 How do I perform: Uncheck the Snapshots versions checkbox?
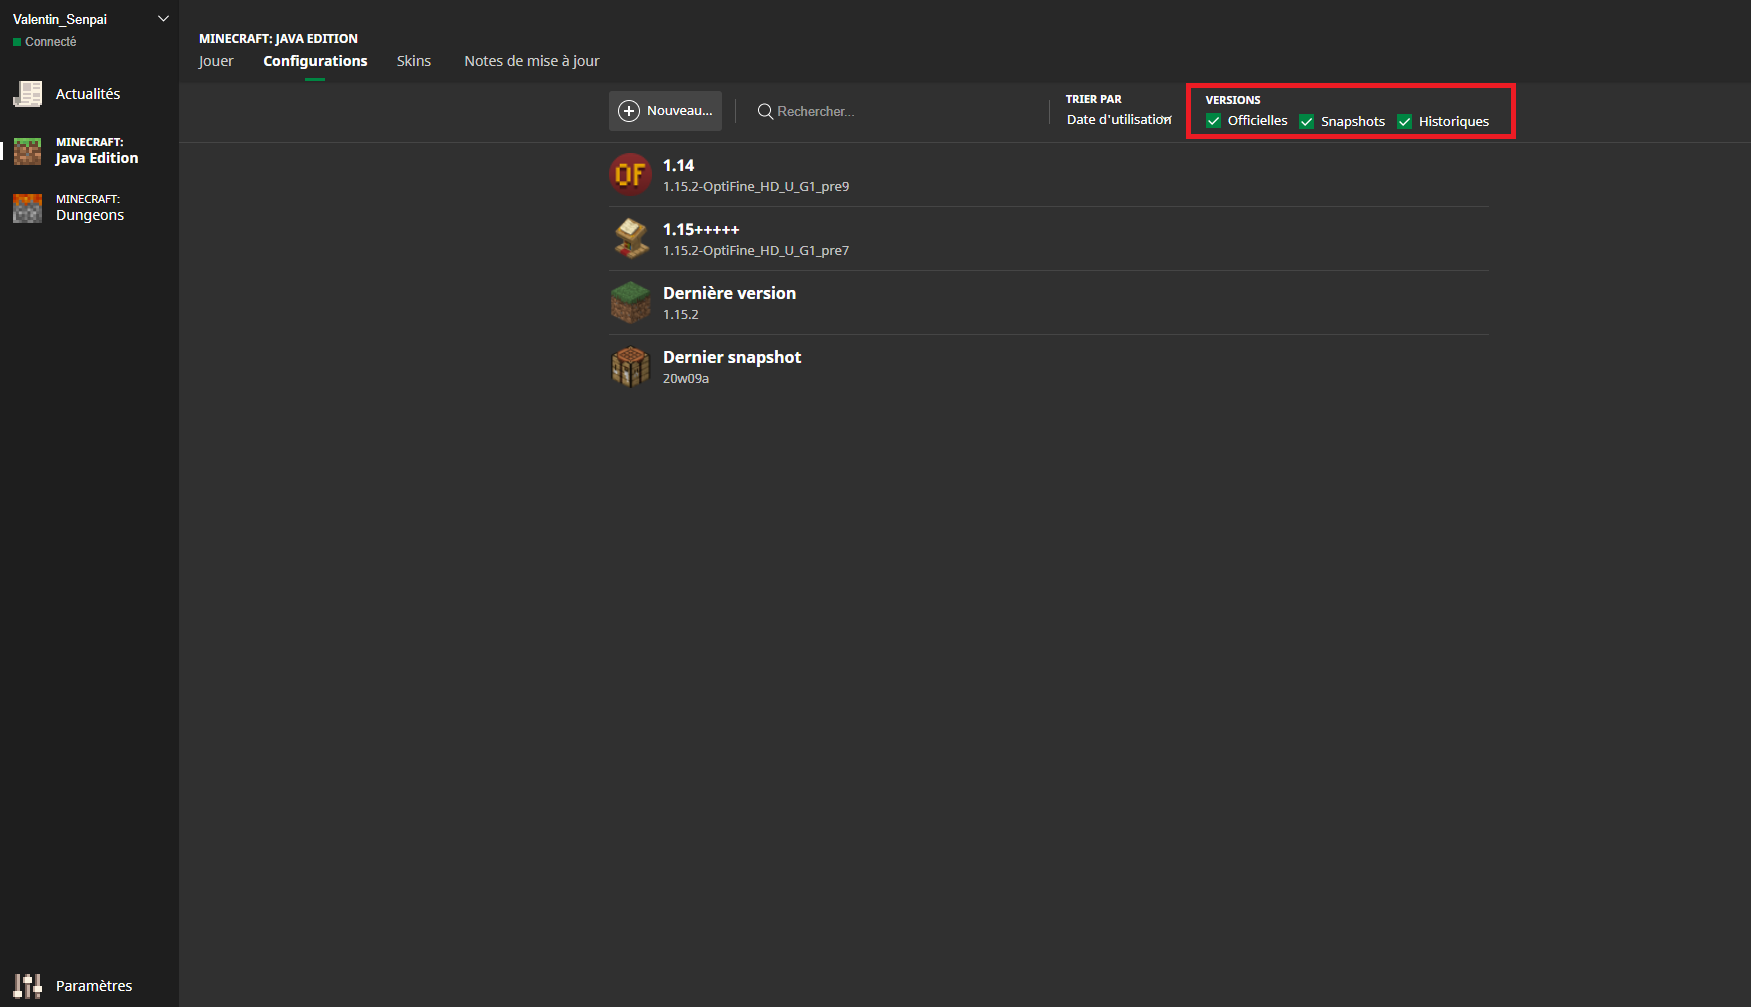[1306, 121]
